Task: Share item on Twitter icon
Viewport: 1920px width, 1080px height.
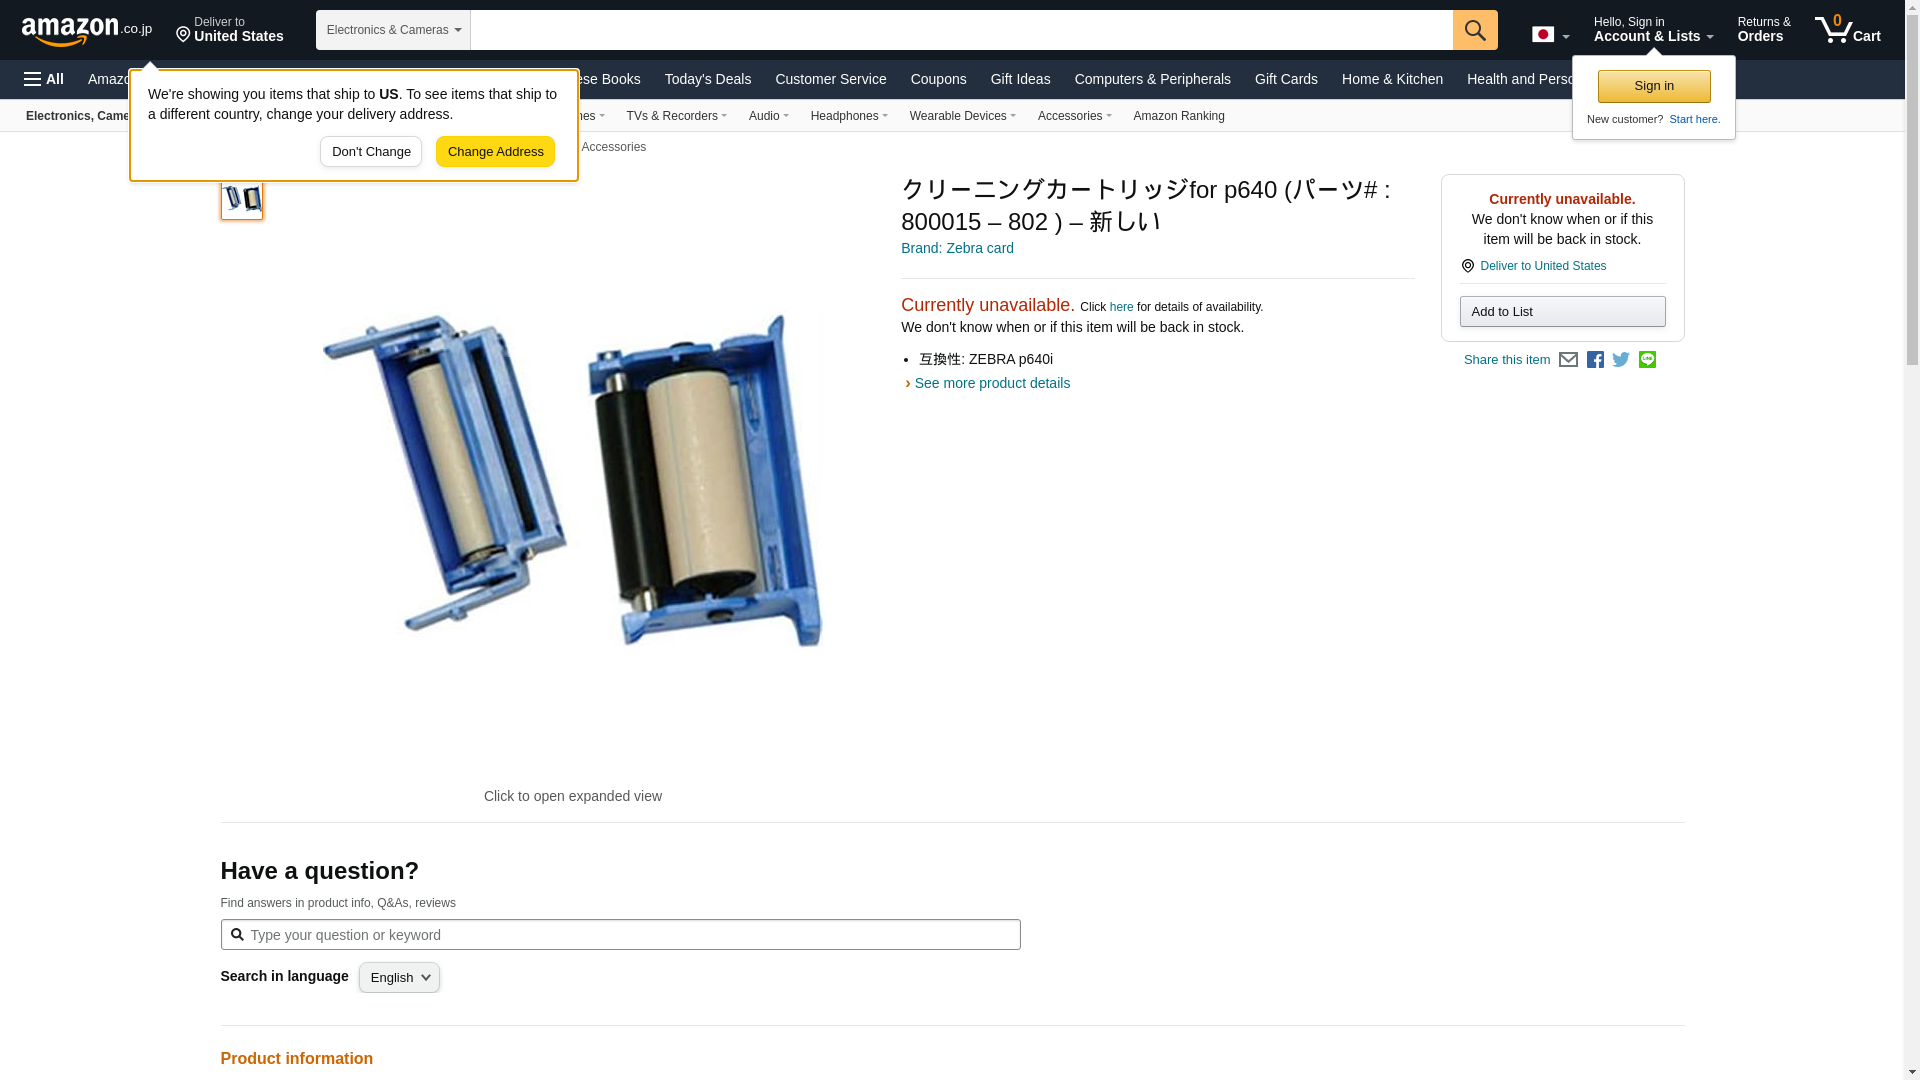Action: [1621, 360]
